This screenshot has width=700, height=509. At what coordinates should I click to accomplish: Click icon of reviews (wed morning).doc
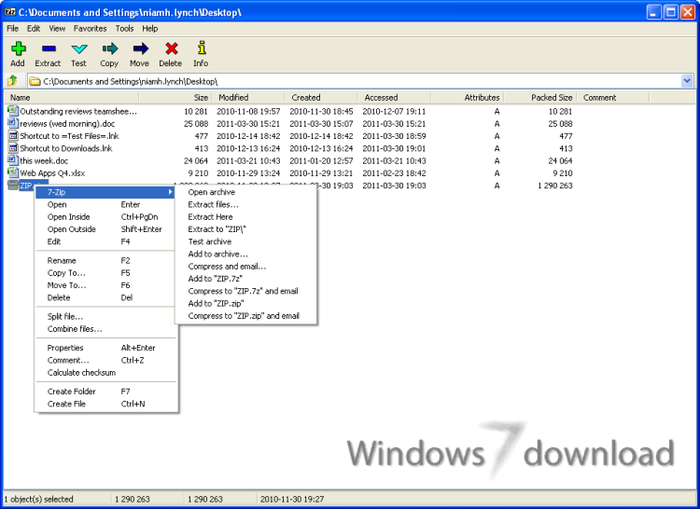(x=12, y=123)
